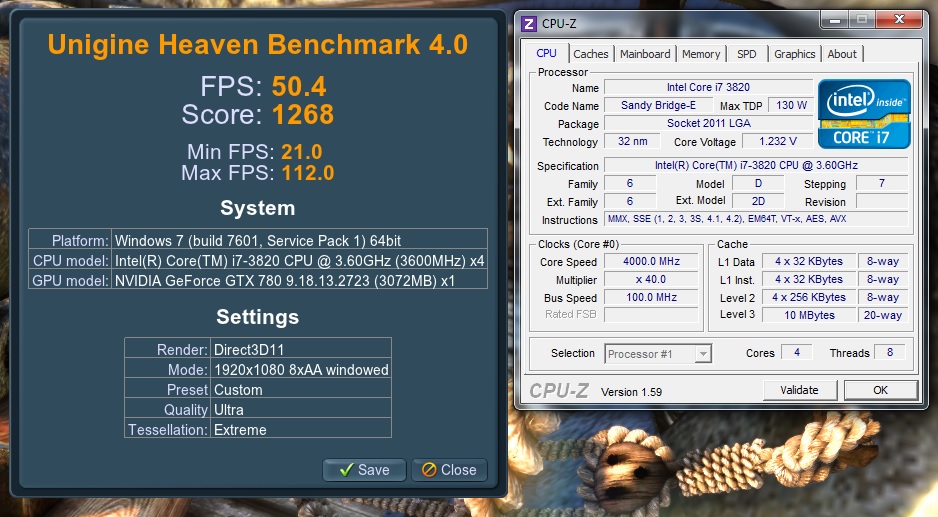This screenshot has width=938, height=517.
Task: Click the Multiplier value x 40.0
Action: pos(651,279)
